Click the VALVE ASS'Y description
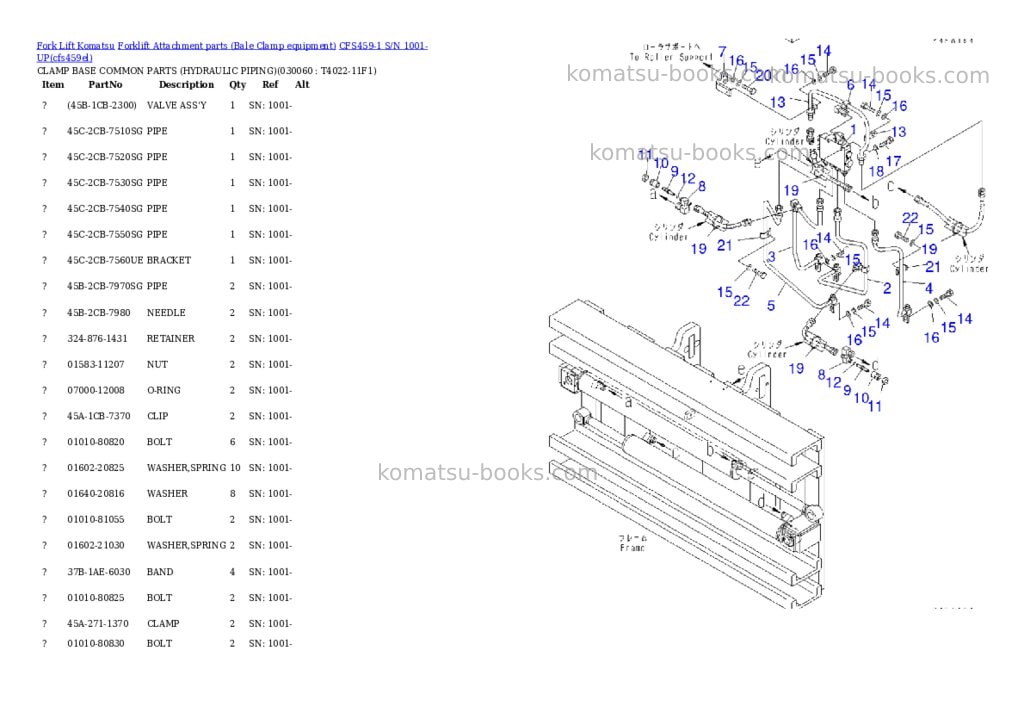 (x=176, y=105)
